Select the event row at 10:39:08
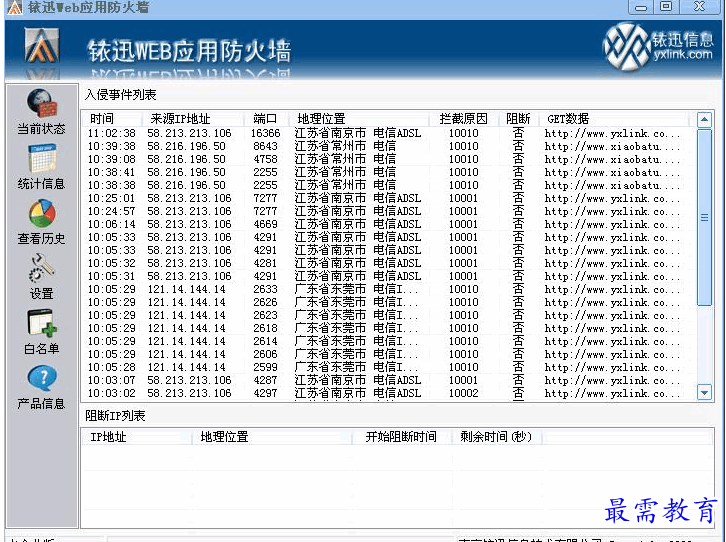 pos(384,159)
